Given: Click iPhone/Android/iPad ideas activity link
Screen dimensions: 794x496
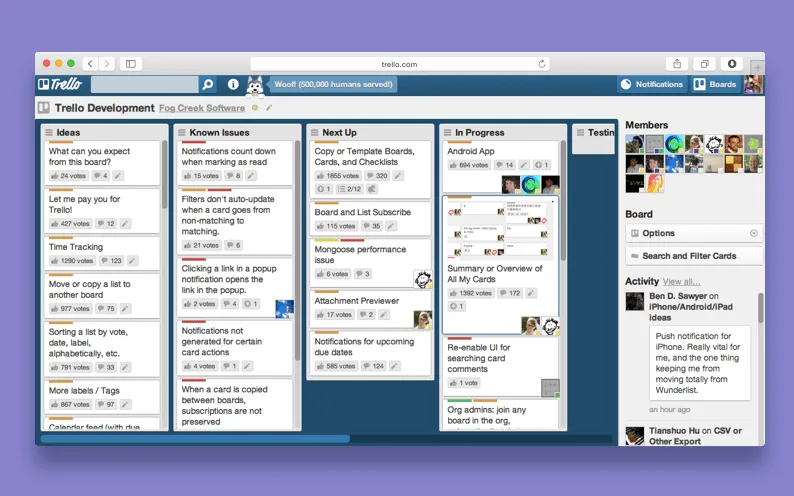Looking at the screenshot, I should tap(691, 312).
